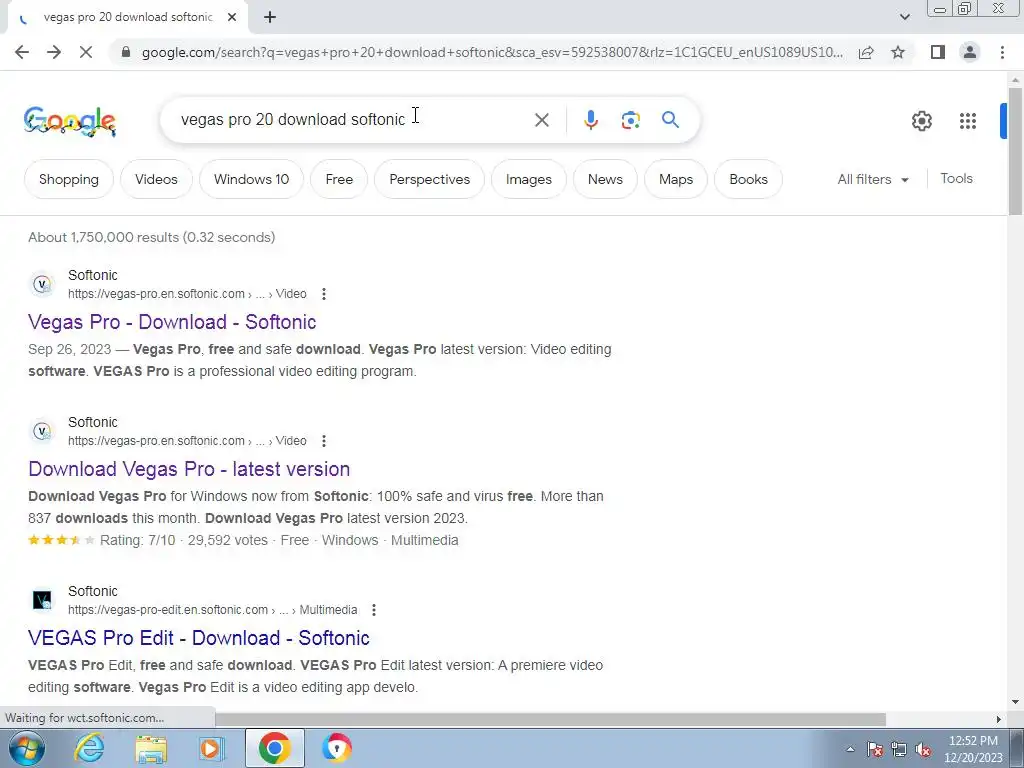
Task: Switch to News results
Action: tap(605, 179)
